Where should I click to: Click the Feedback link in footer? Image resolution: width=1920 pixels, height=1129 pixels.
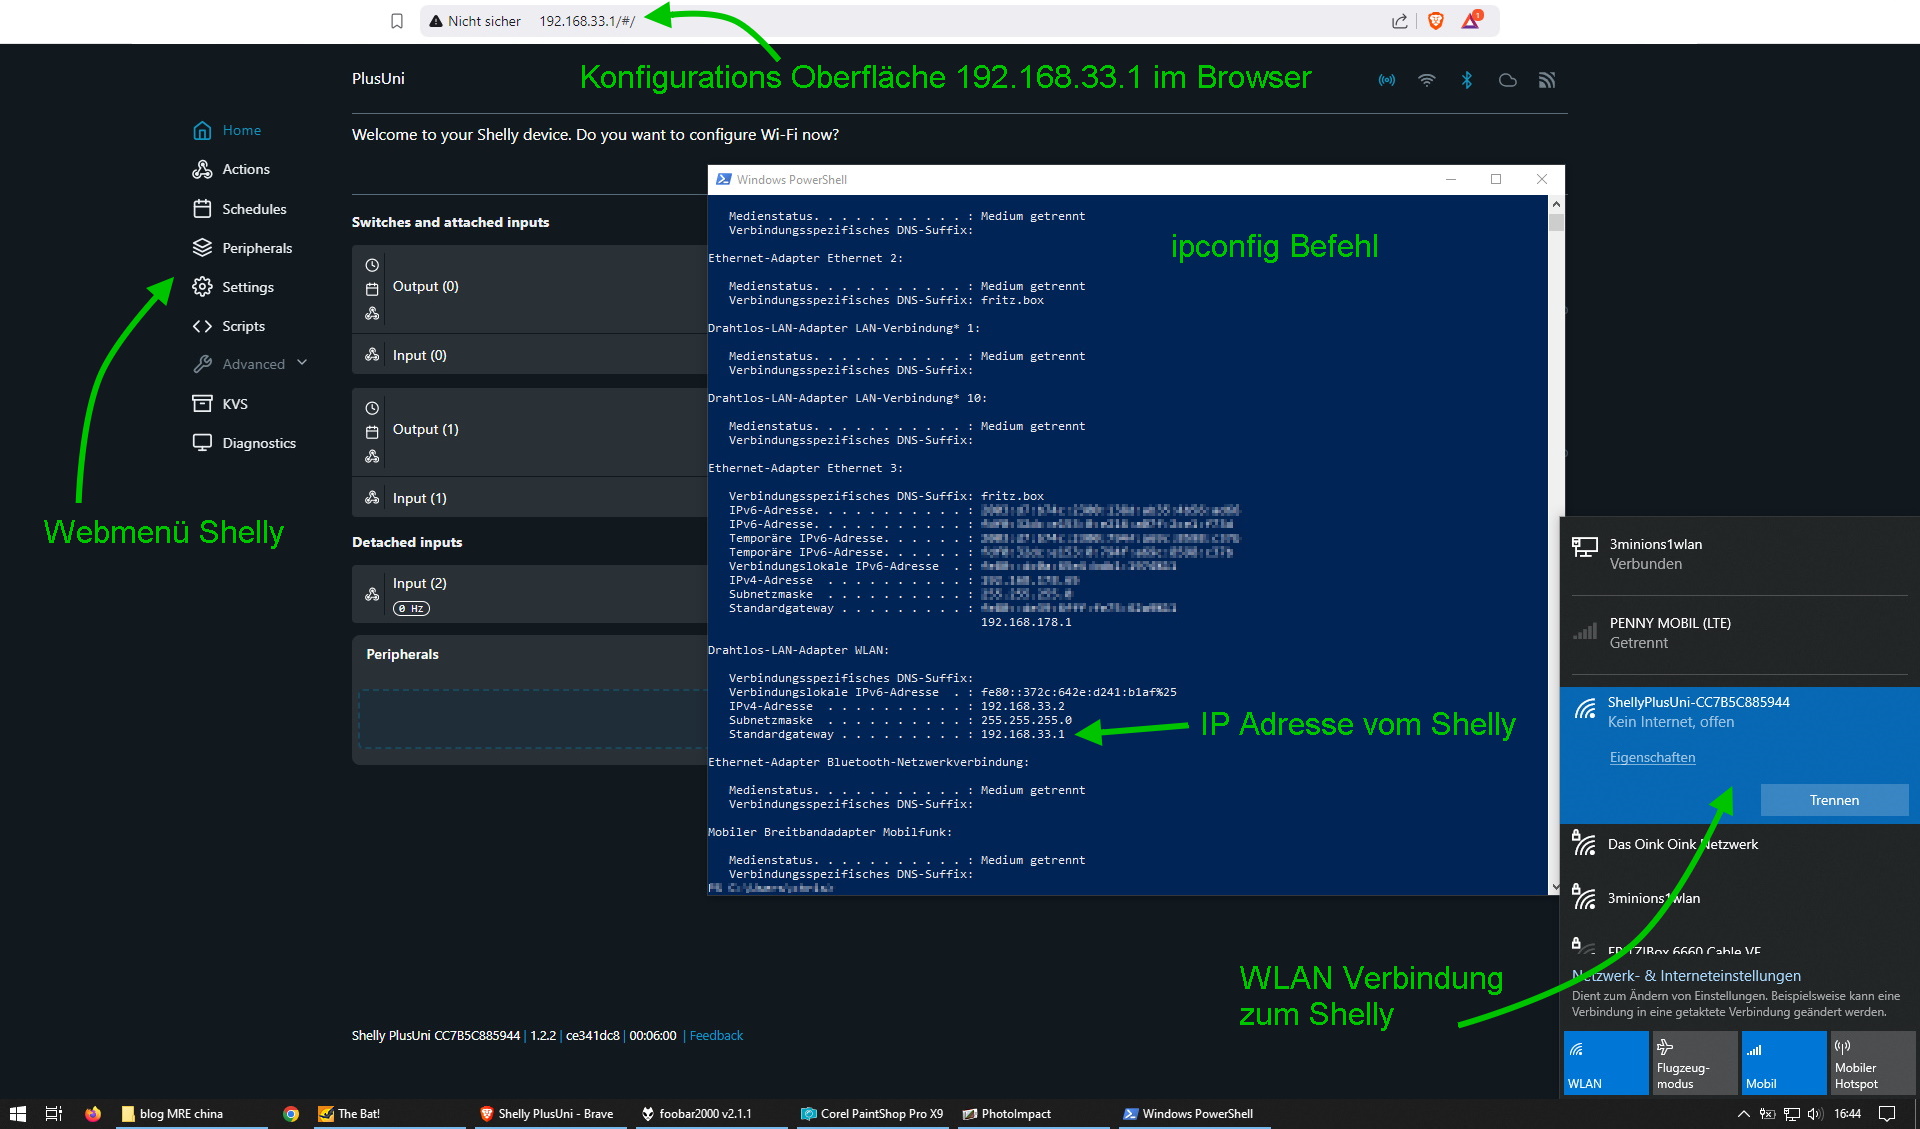tap(716, 1036)
